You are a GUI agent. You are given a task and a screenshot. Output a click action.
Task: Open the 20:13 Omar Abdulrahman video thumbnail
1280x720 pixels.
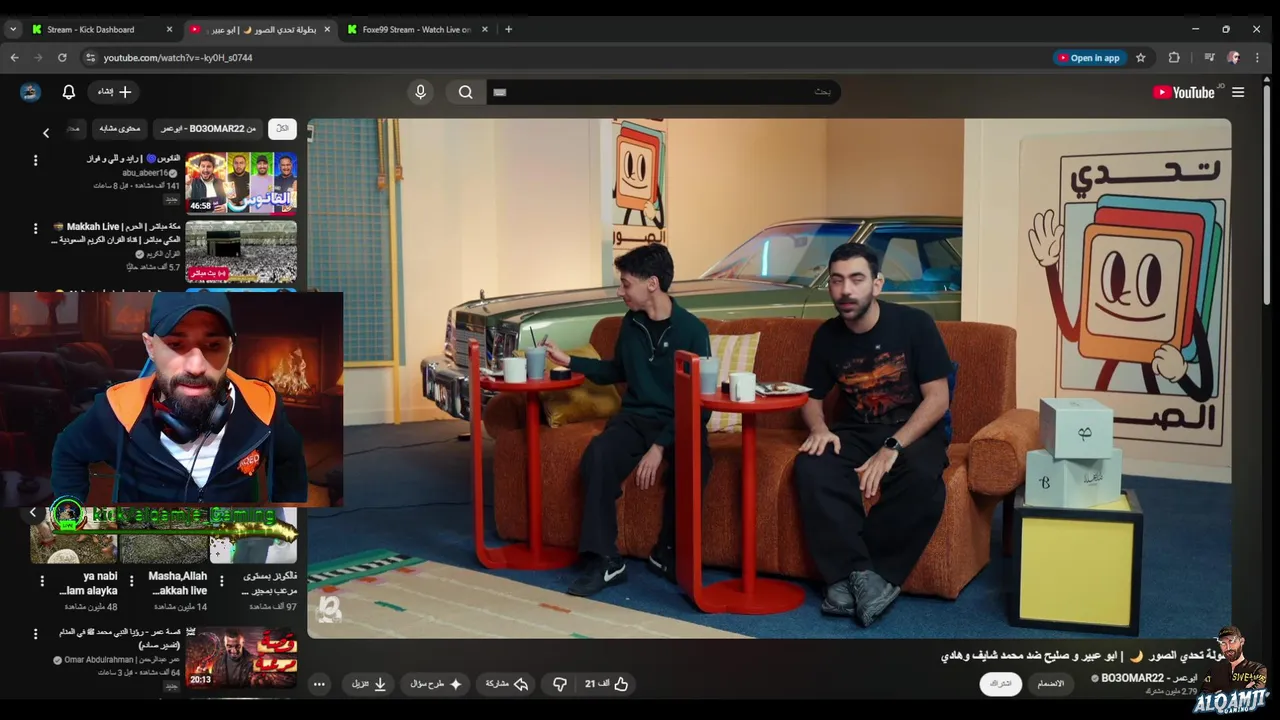[x=241, y=657]
